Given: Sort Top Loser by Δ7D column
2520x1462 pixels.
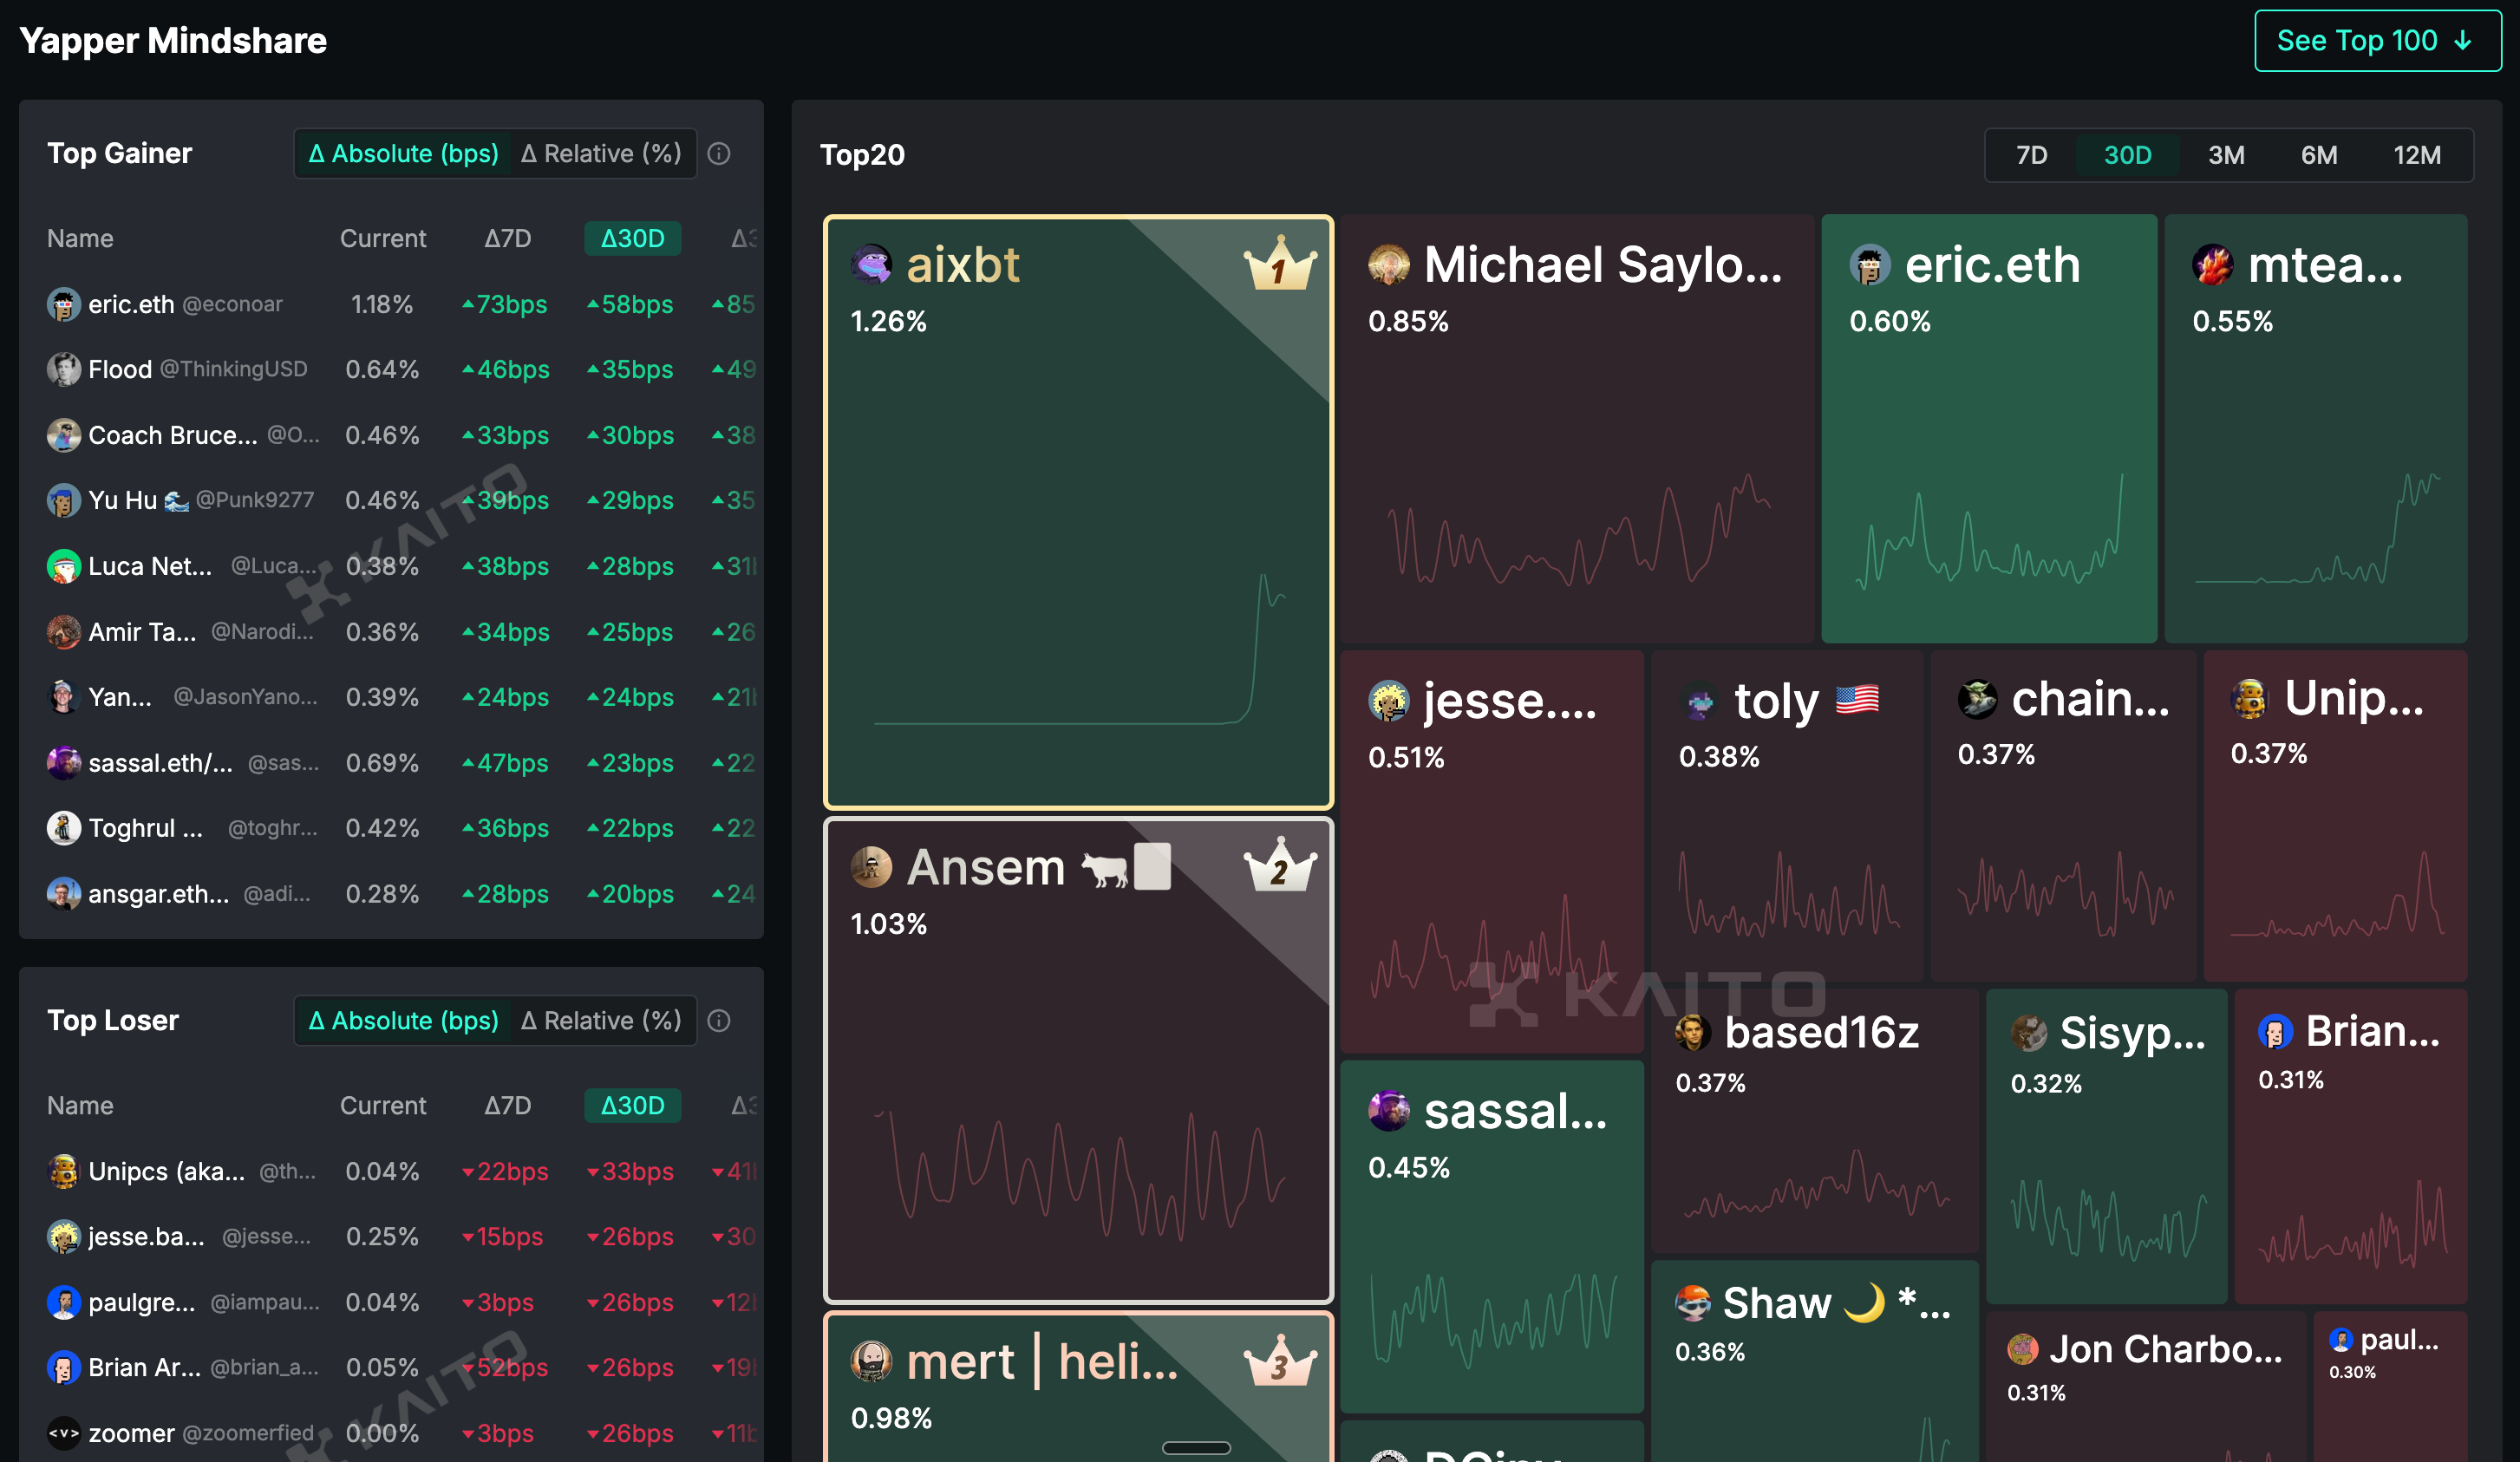Looking at the screenshot, I should (508, 1106).
